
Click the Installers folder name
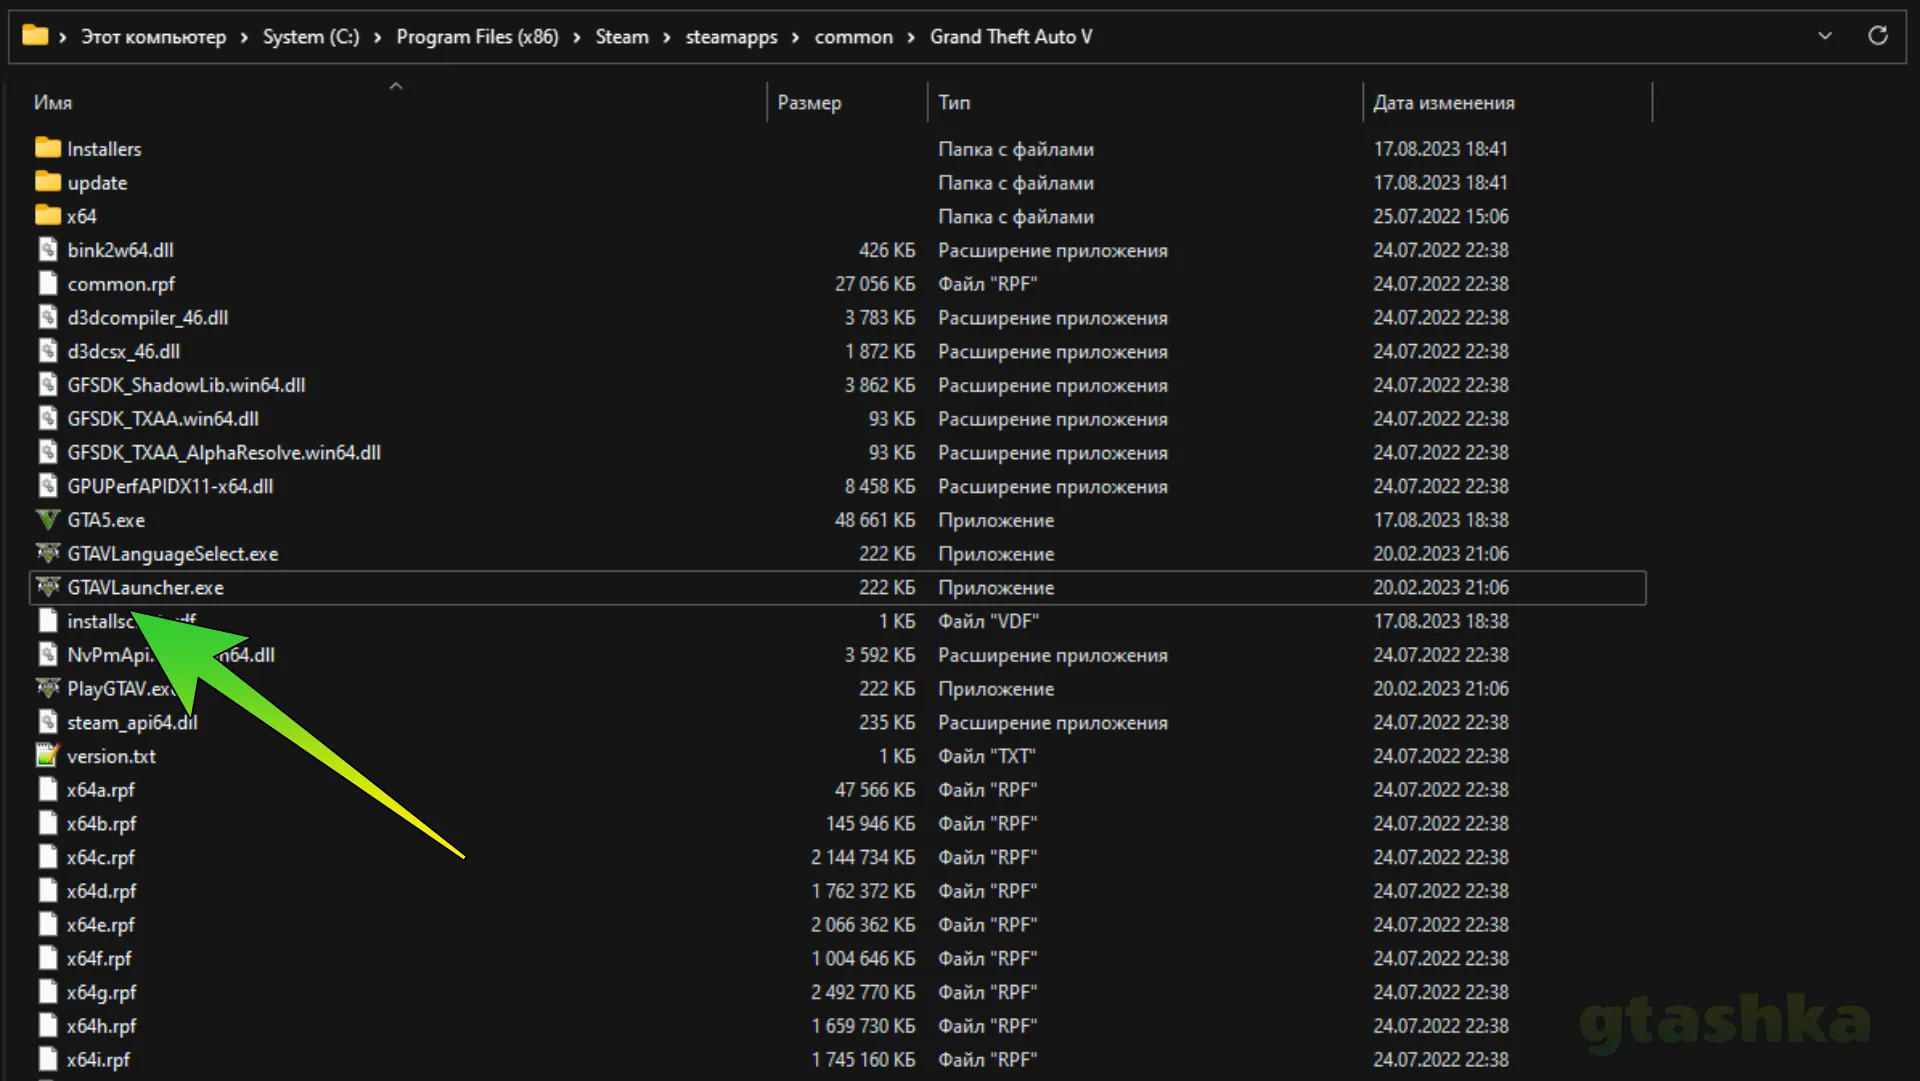click(104, 148)
